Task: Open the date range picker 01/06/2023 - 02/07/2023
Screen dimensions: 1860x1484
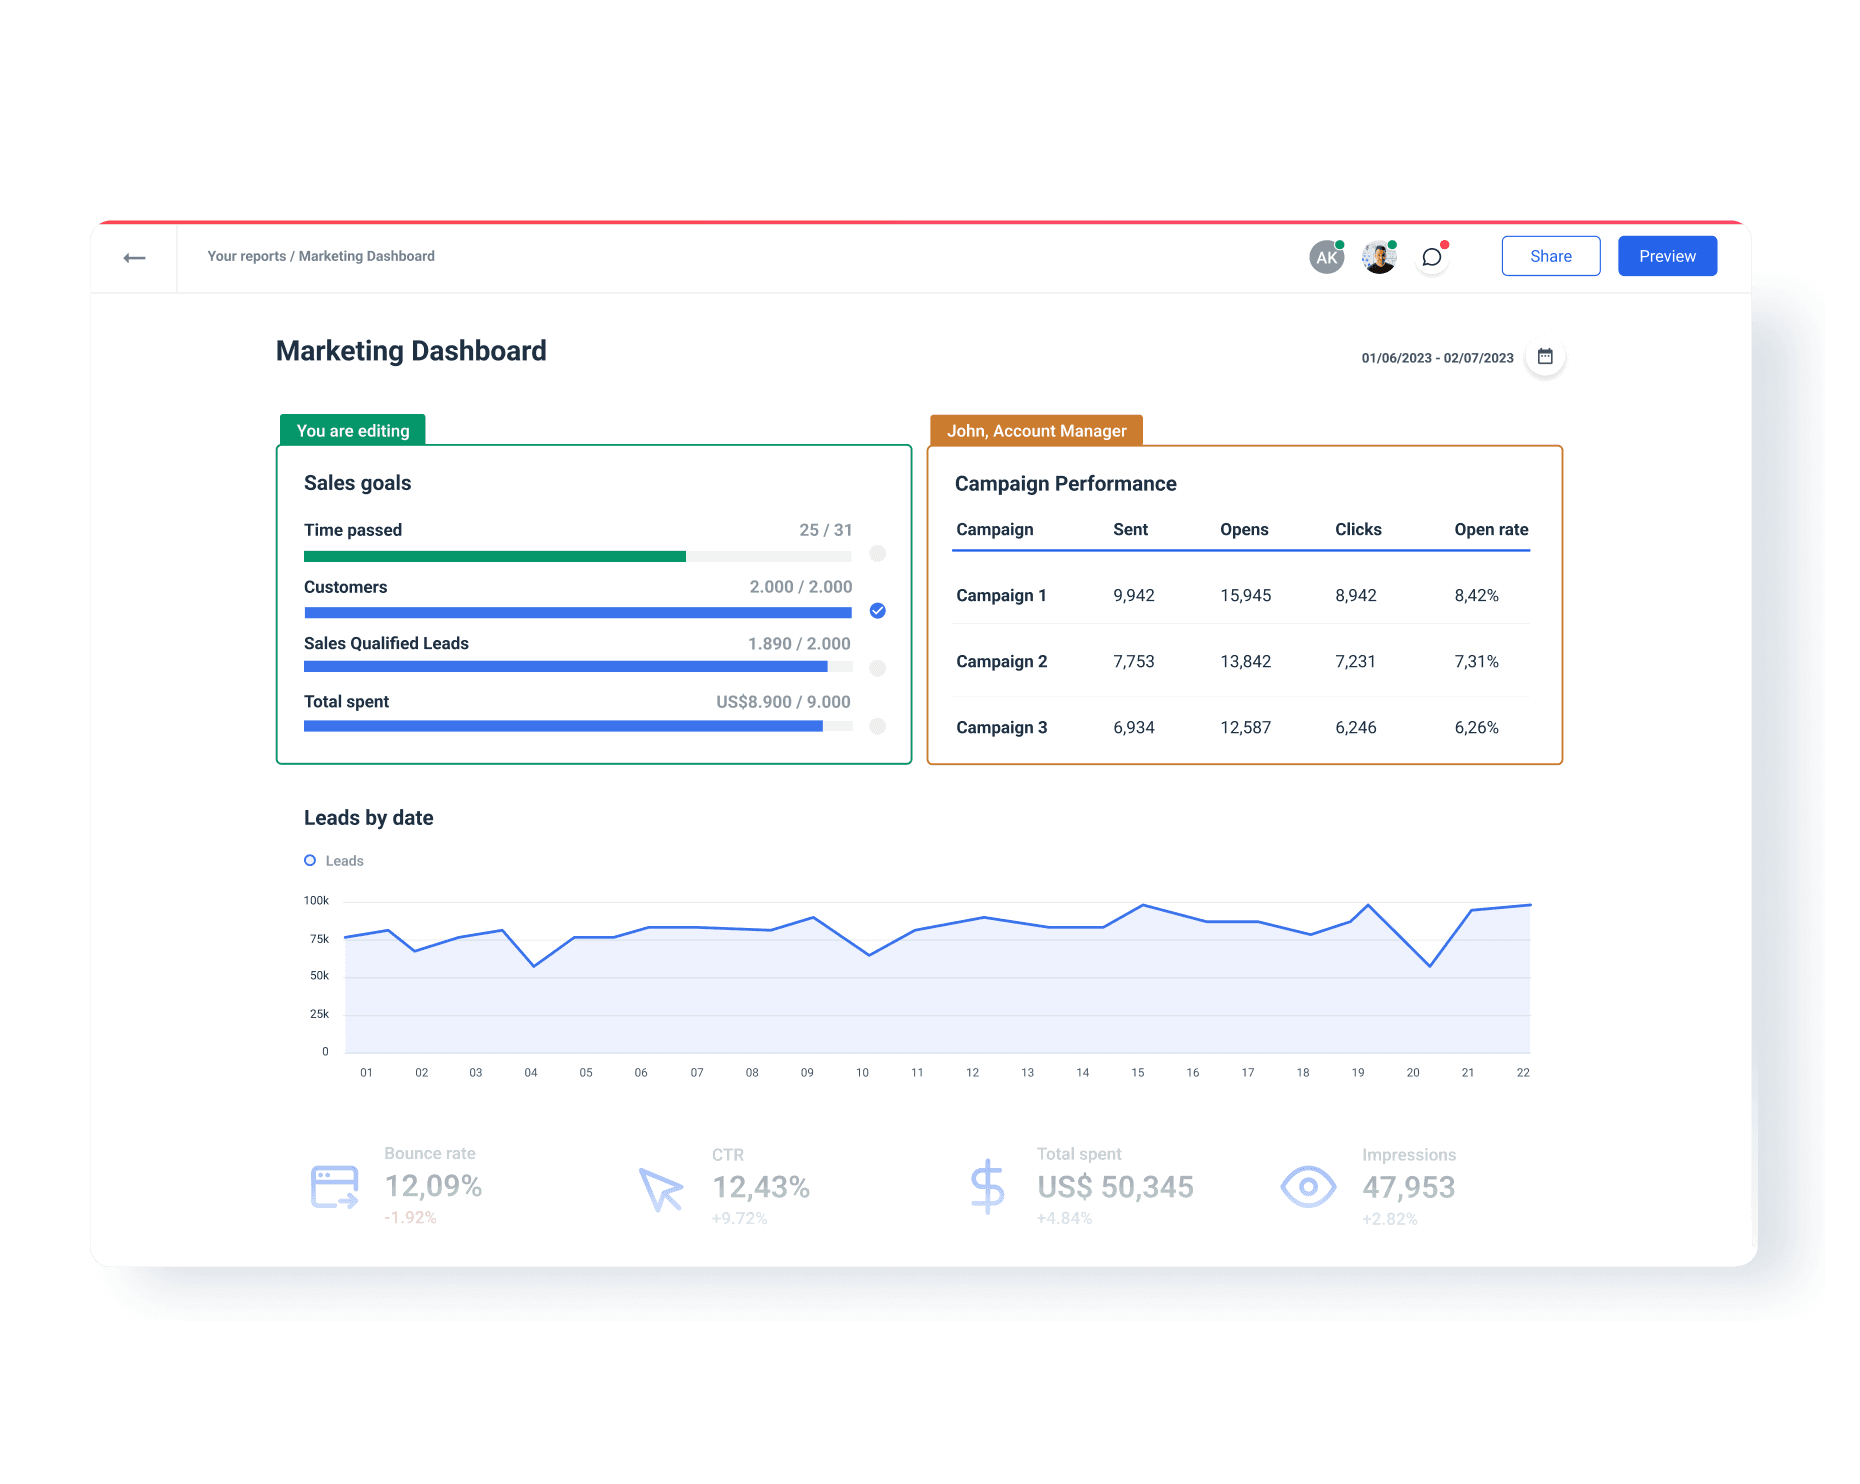Action: point(1437,357)
